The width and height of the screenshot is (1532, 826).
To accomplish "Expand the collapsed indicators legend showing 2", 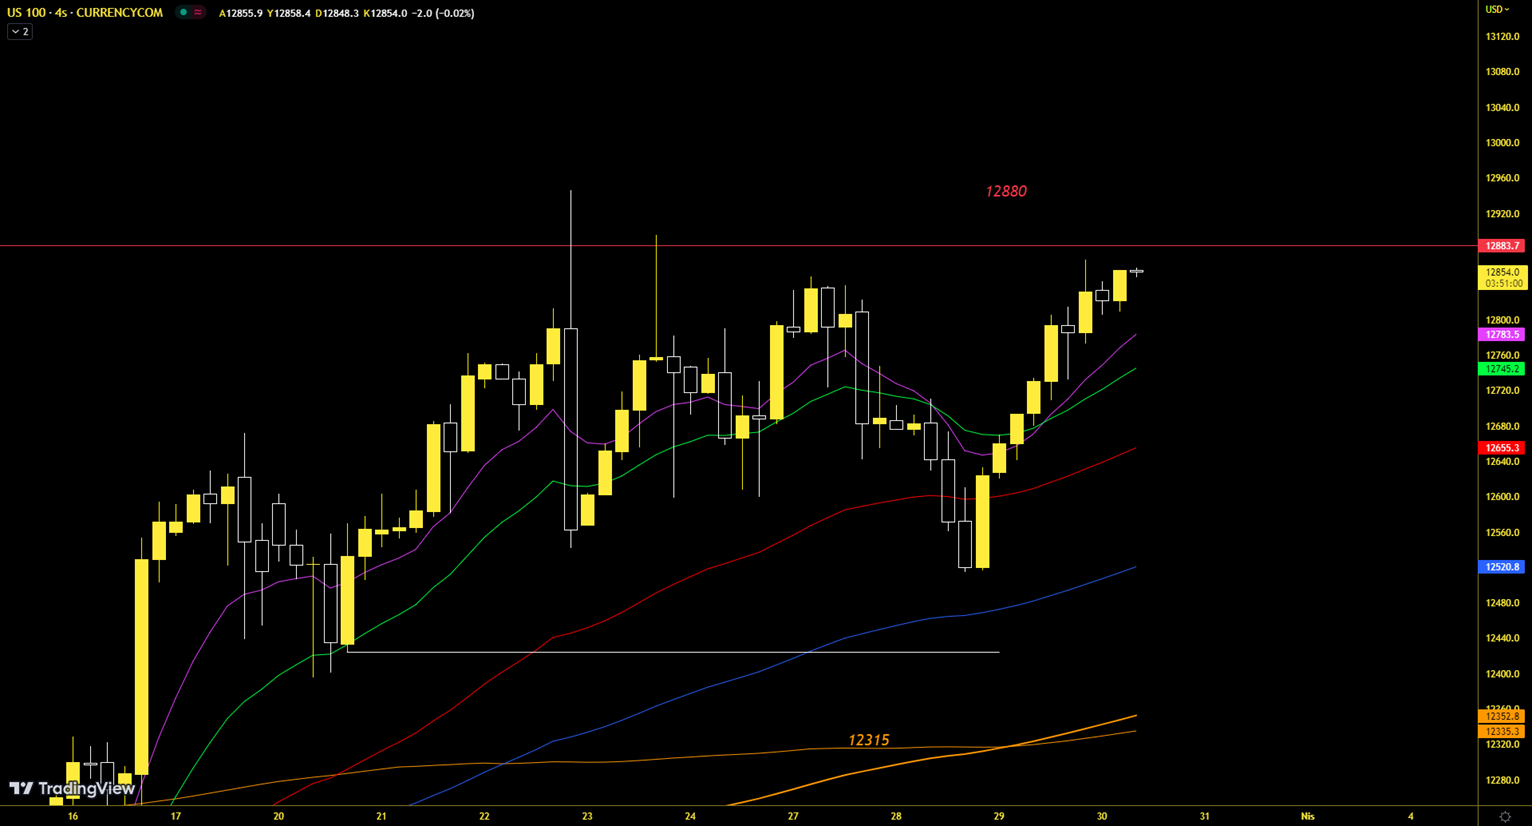I will pyautogui.click(x=20, y=32).
